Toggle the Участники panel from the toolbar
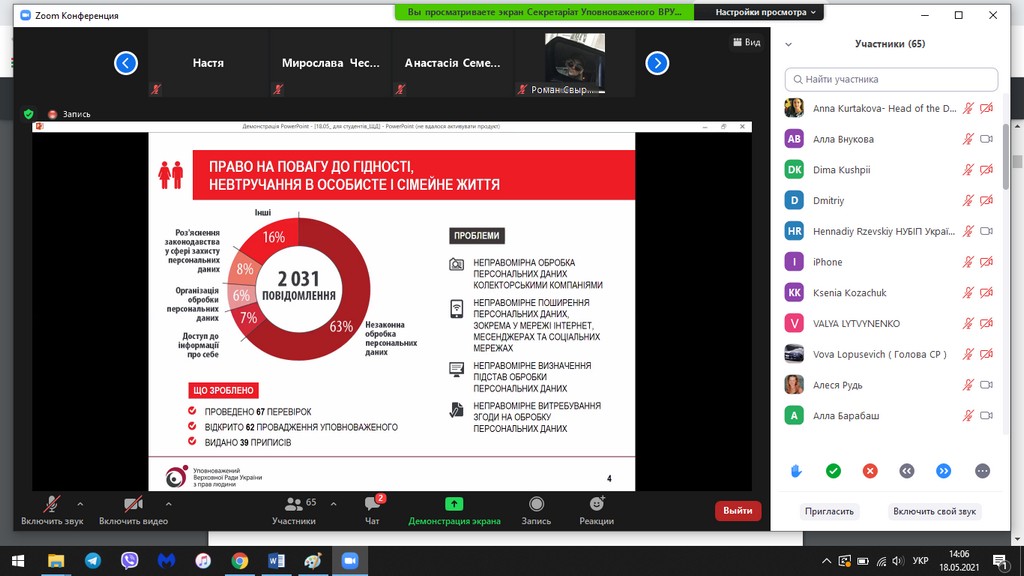The width and height of the screenshot is (1024, 576). point(294,510)
